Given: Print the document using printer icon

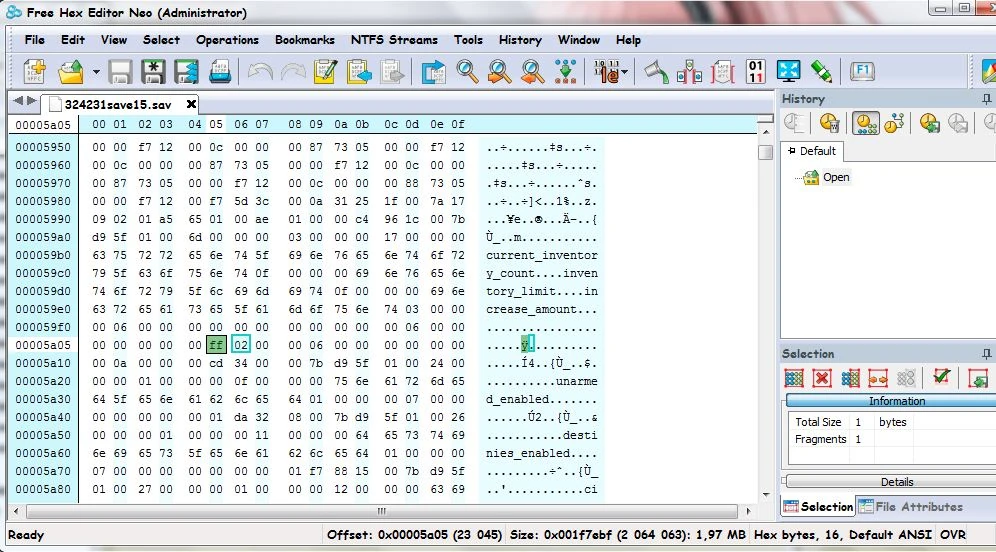Looking at the screenshot, I should (x=220, y=72).
